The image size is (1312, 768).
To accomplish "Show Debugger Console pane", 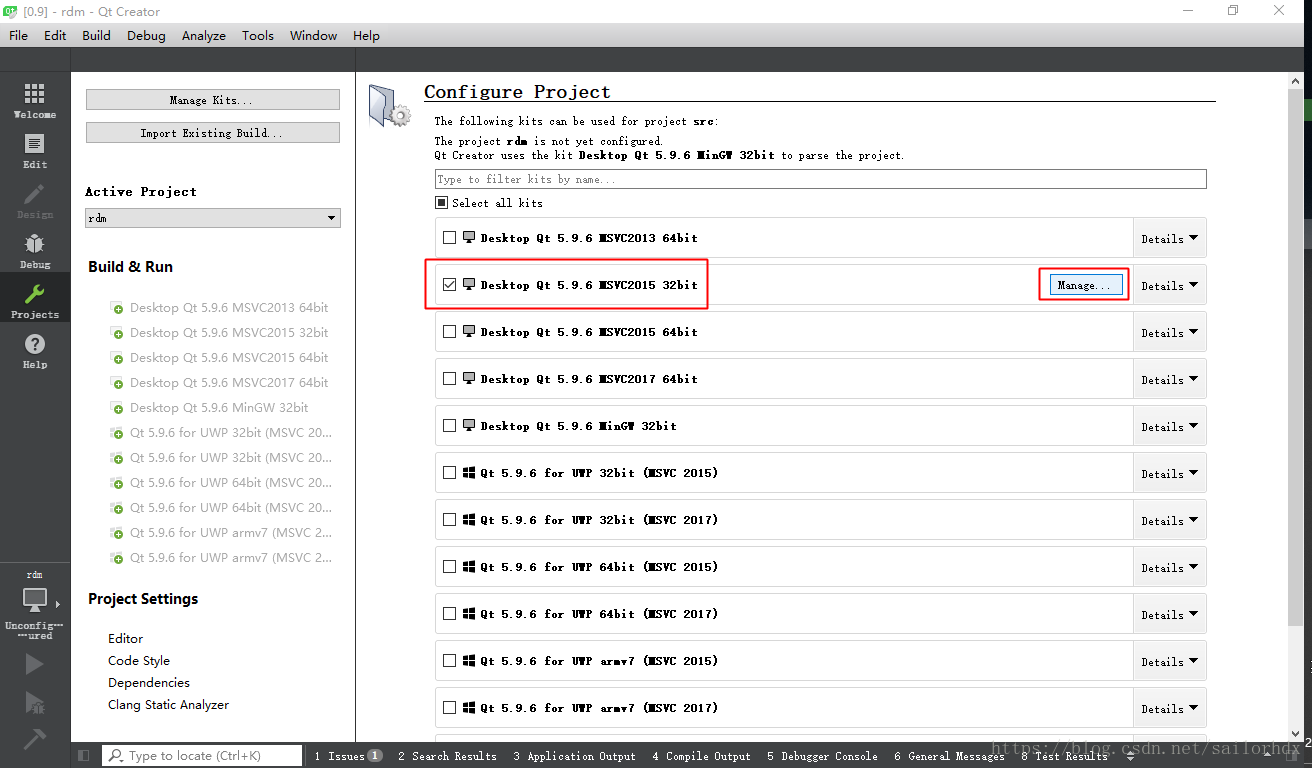I will [822, 756].
